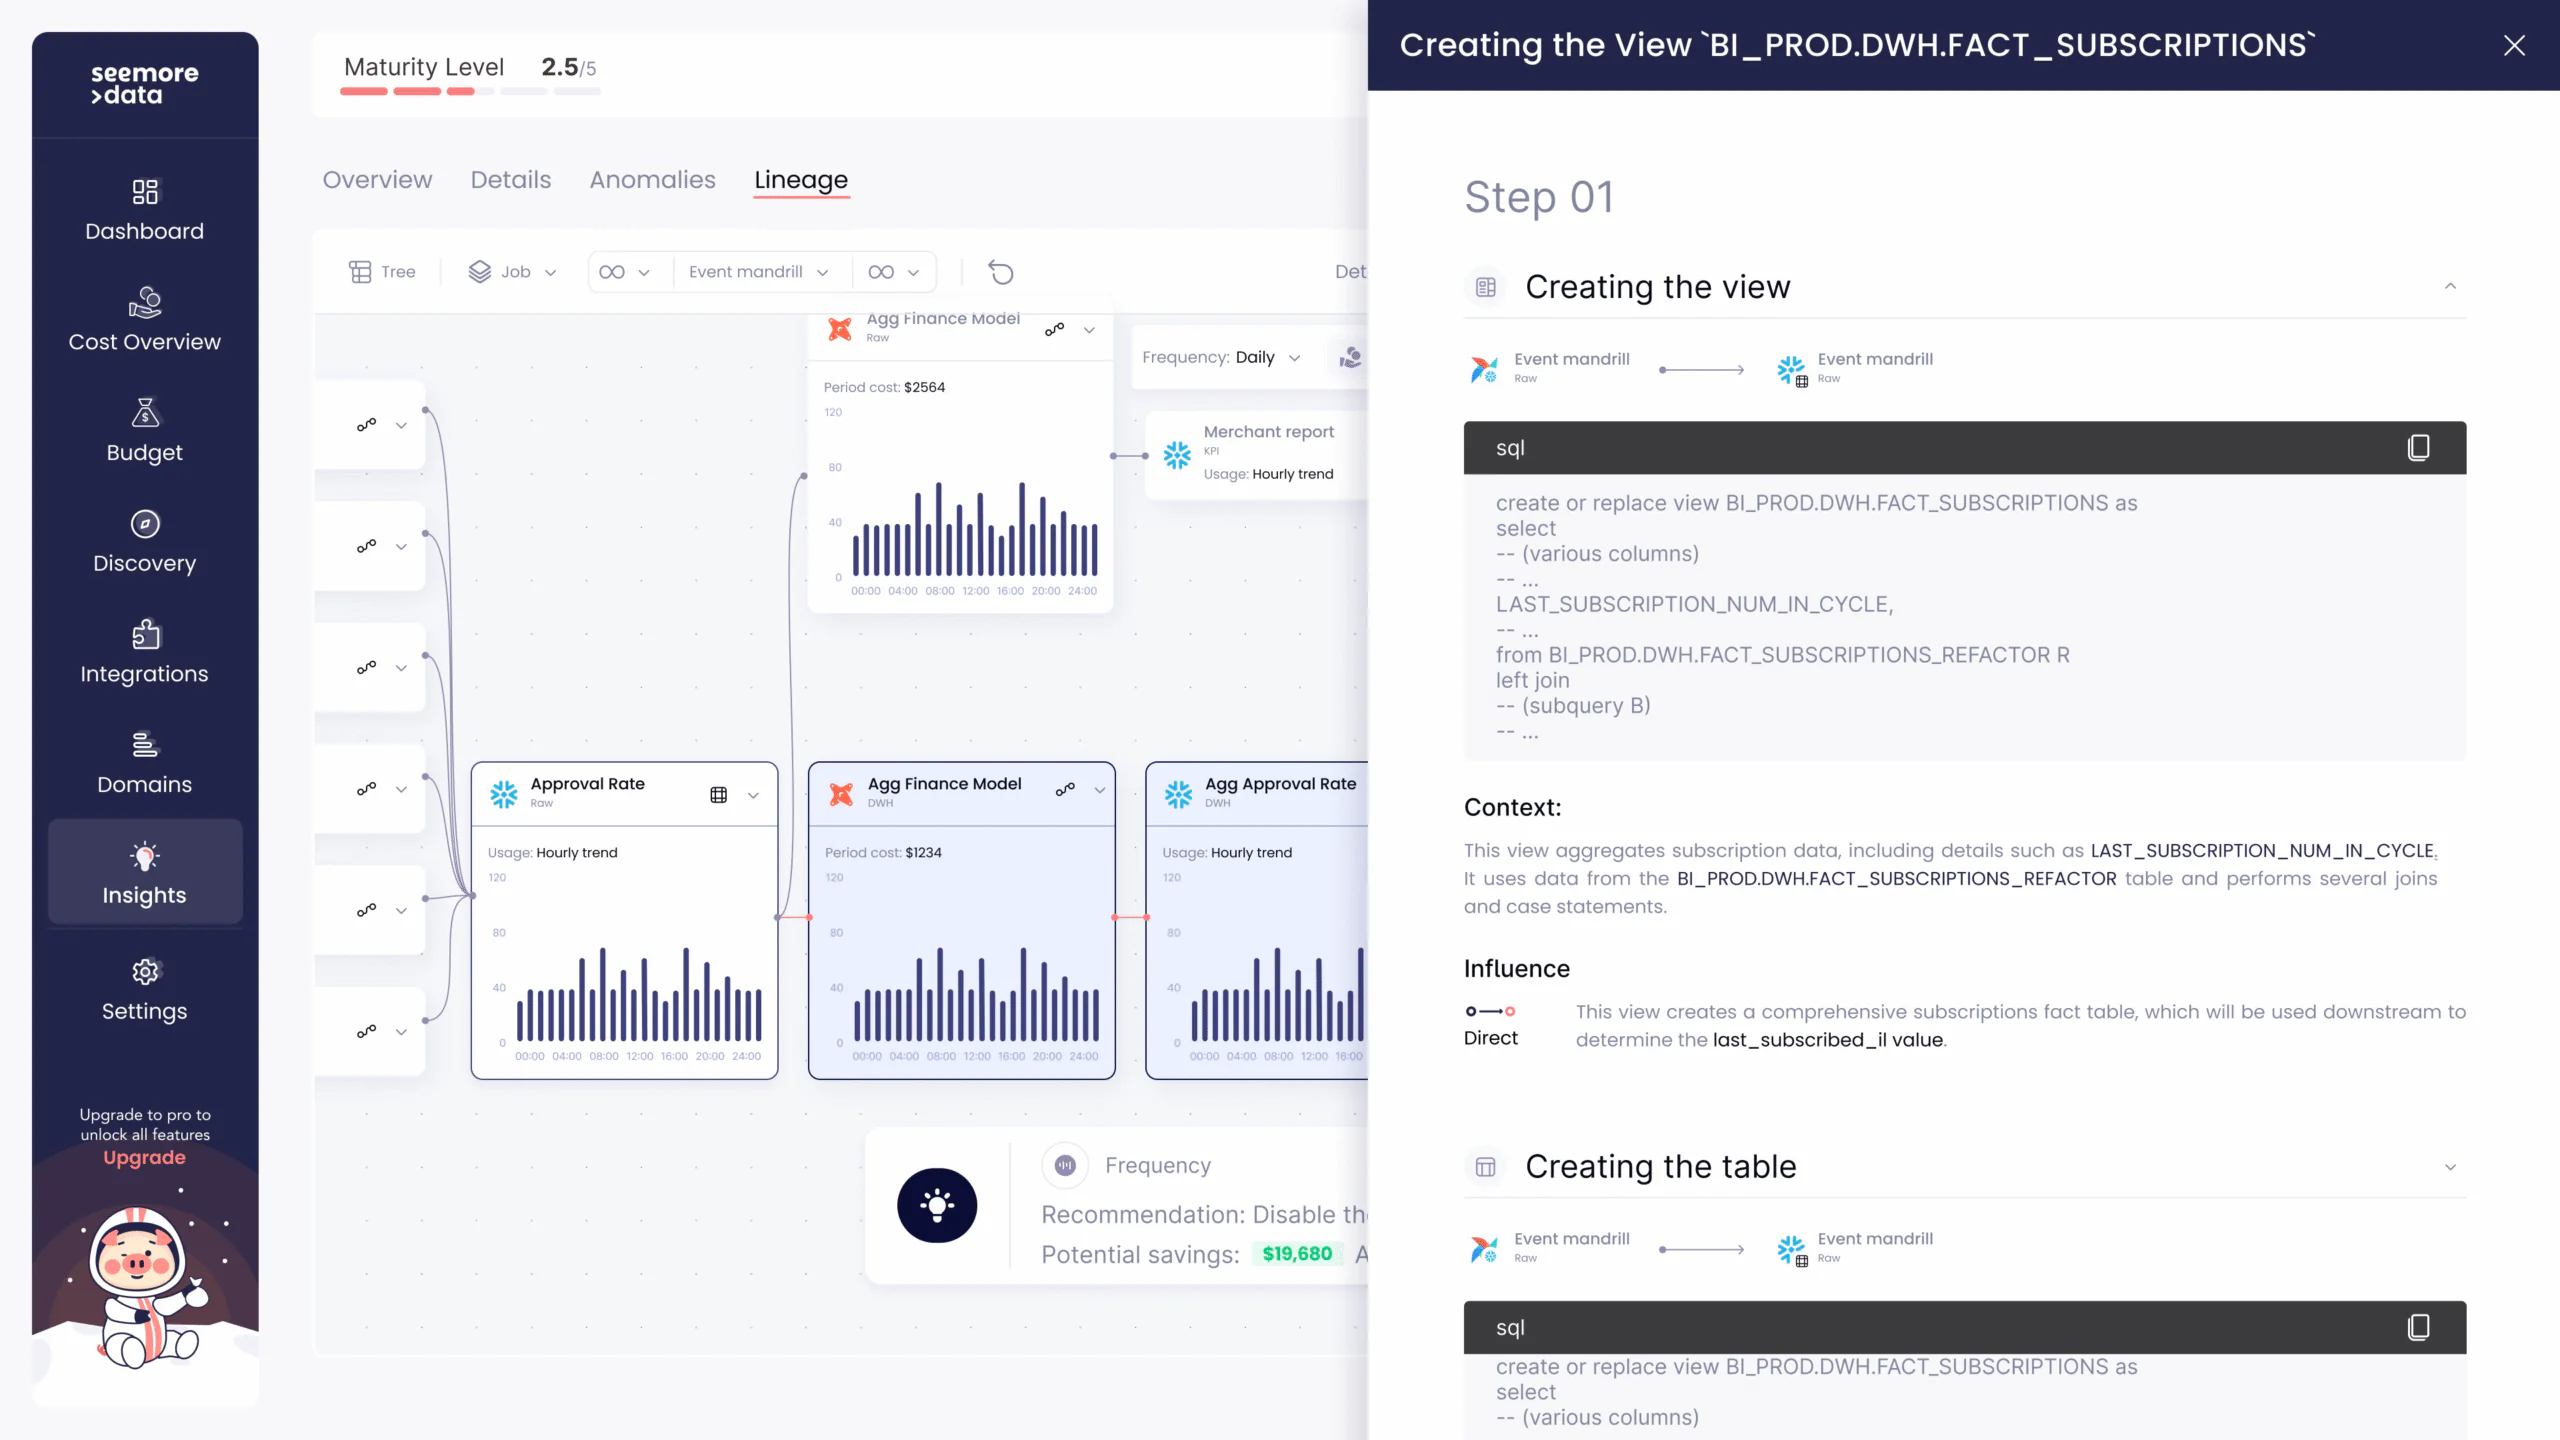Copy the first sql code block
Screen dimensions: 2560x1440
pos(2418,448)
